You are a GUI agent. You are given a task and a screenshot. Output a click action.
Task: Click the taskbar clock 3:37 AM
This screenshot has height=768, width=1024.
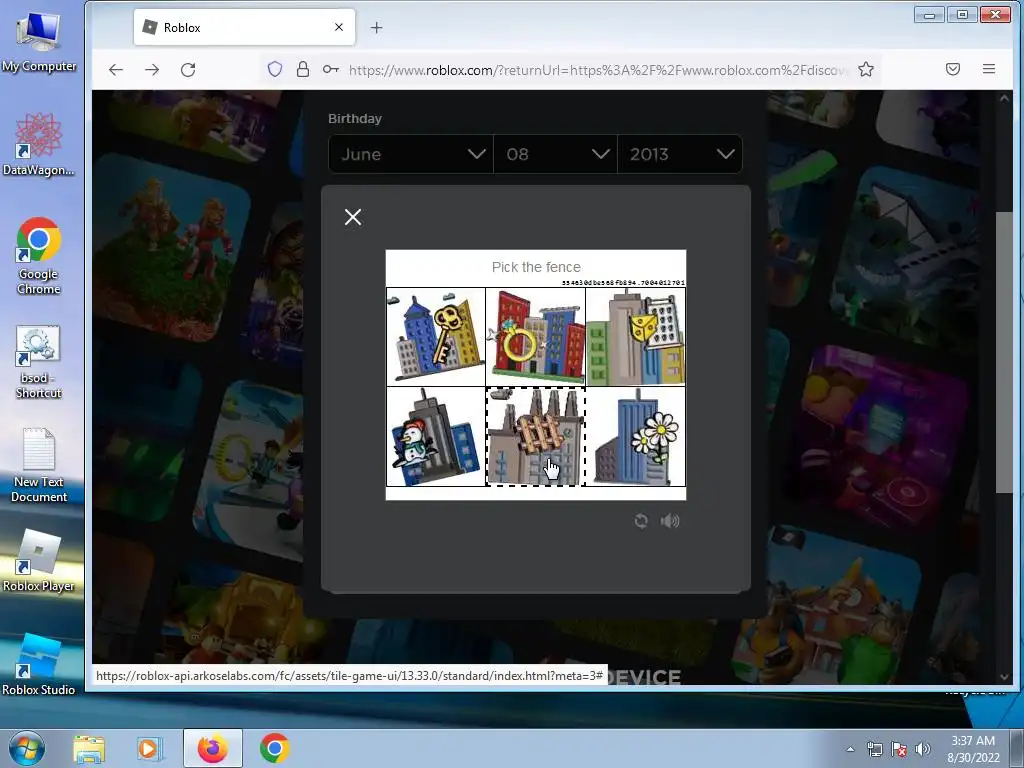click(x=973, y=749)
